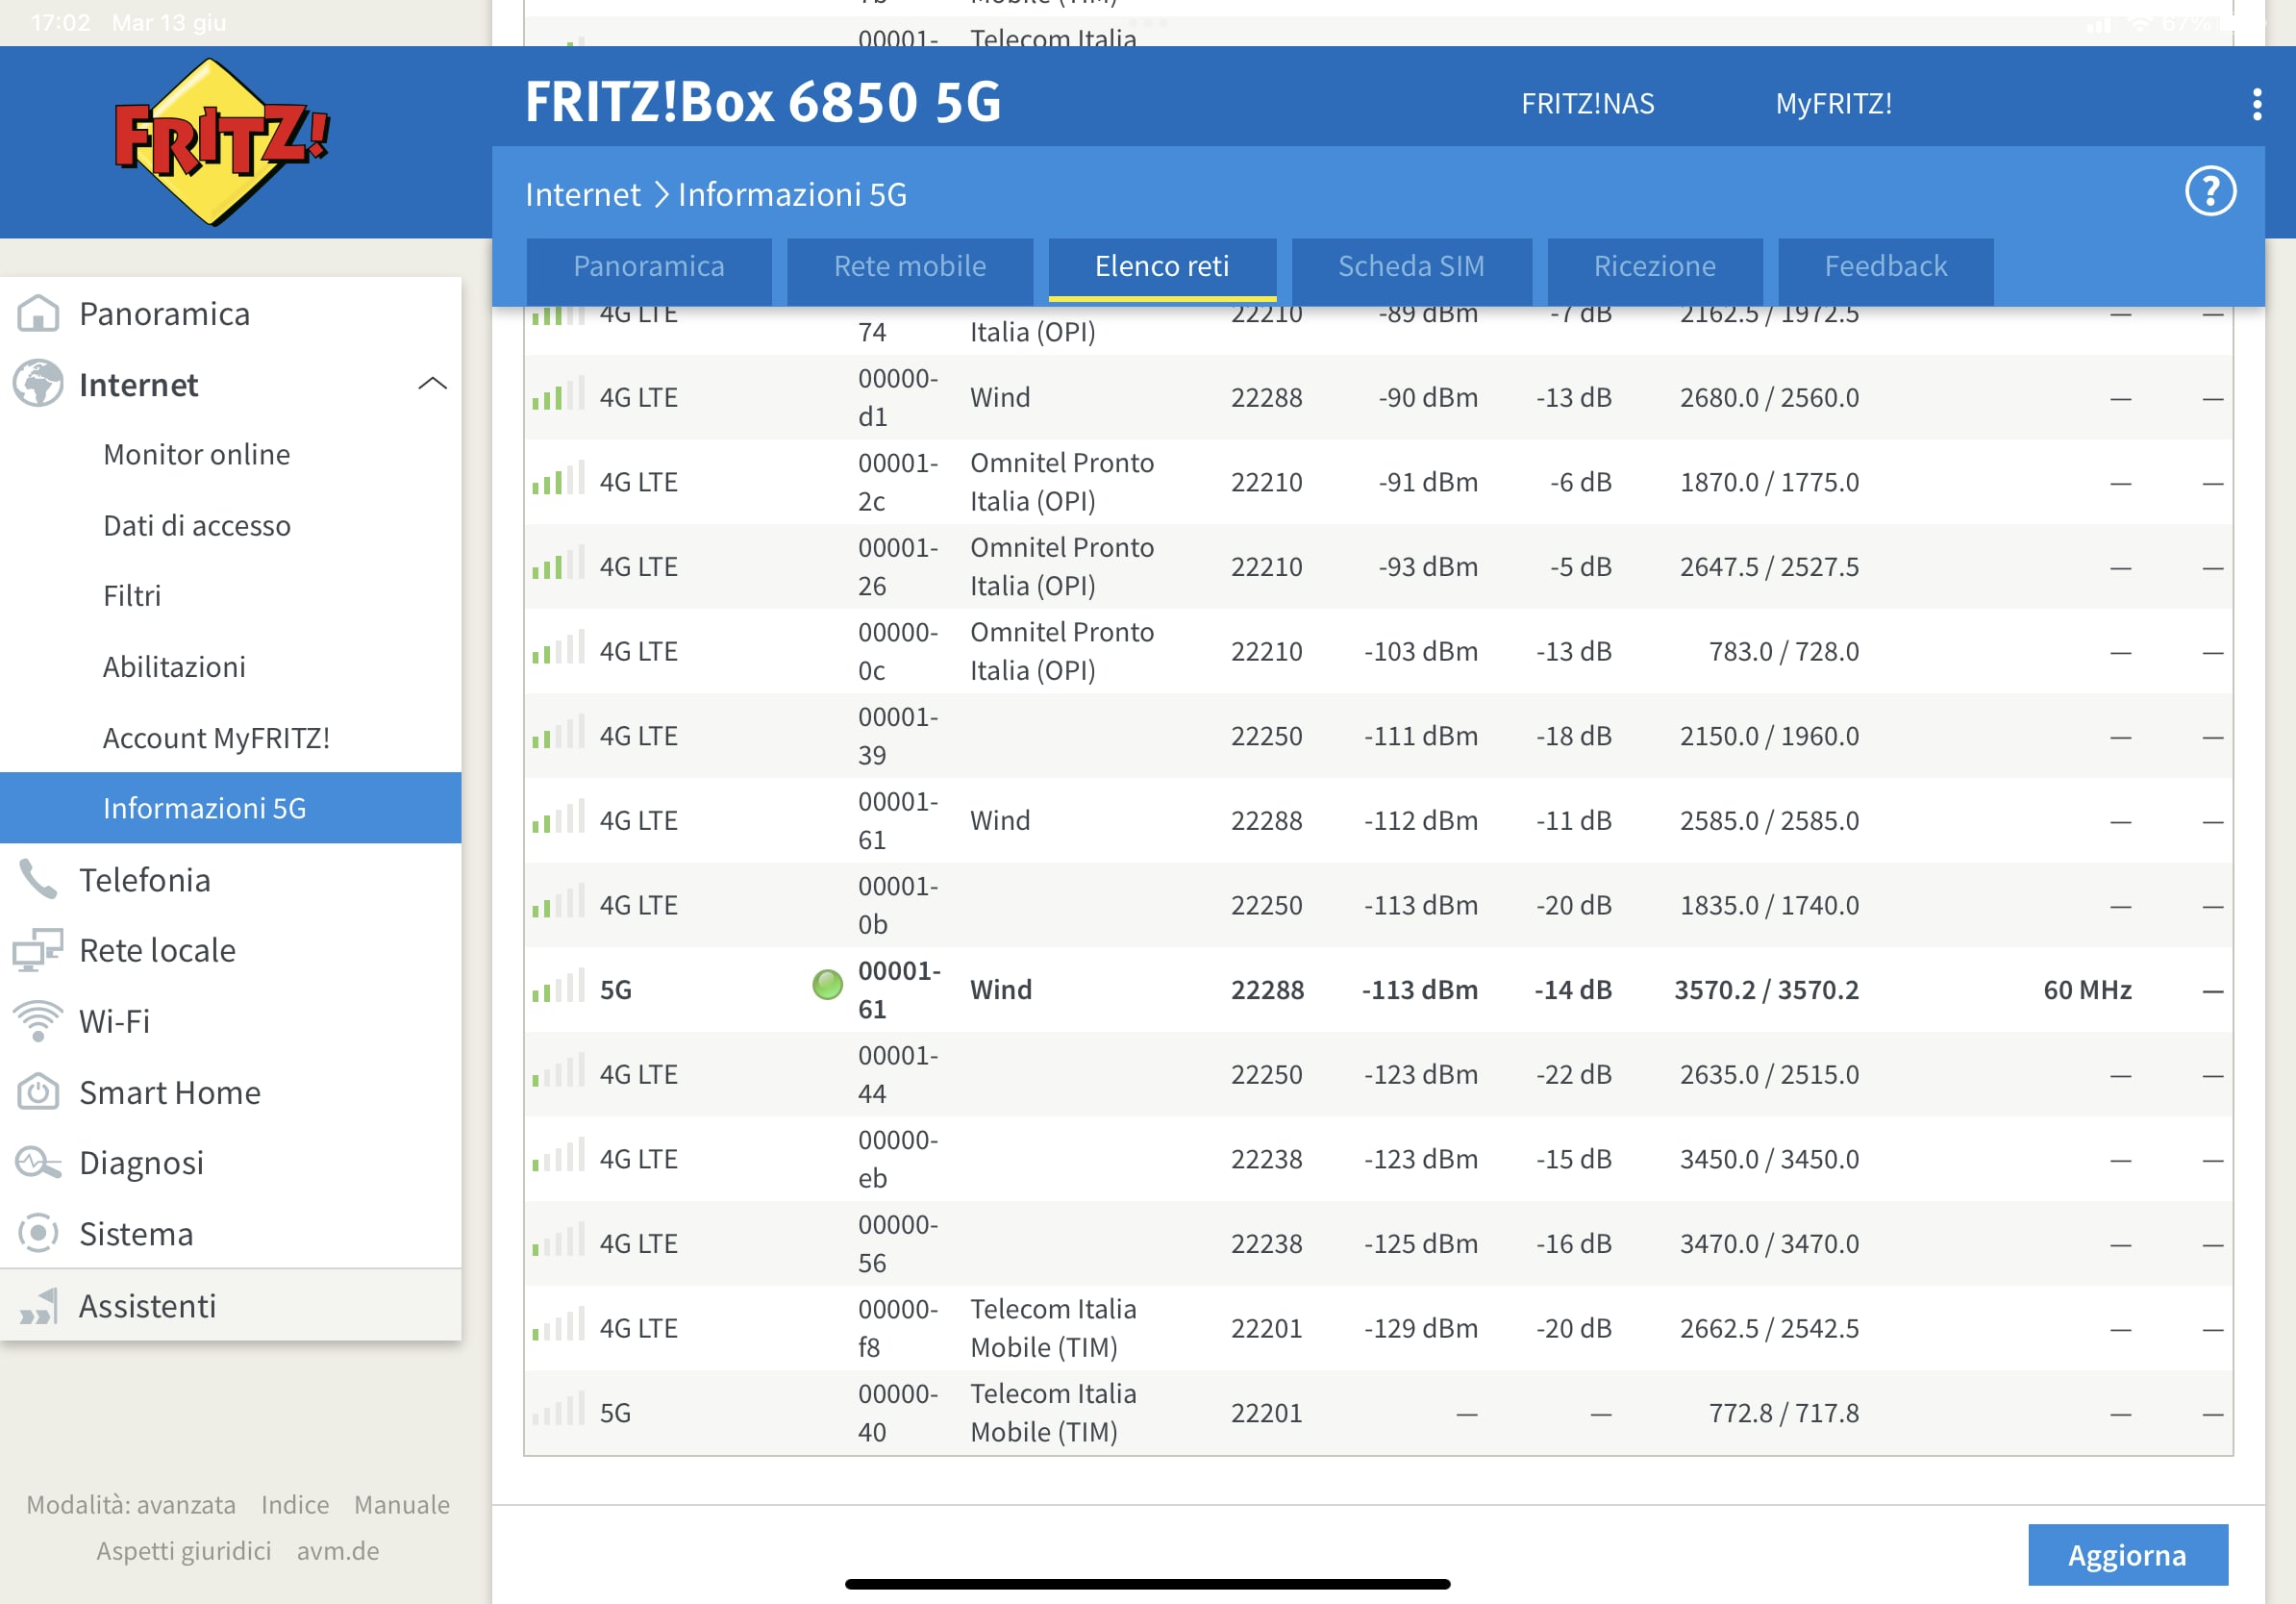Screen dimensions: 2296x1604
Task: Click the -22 dB quality value
Action: pyautogui.click(x=1574, y=1074)
